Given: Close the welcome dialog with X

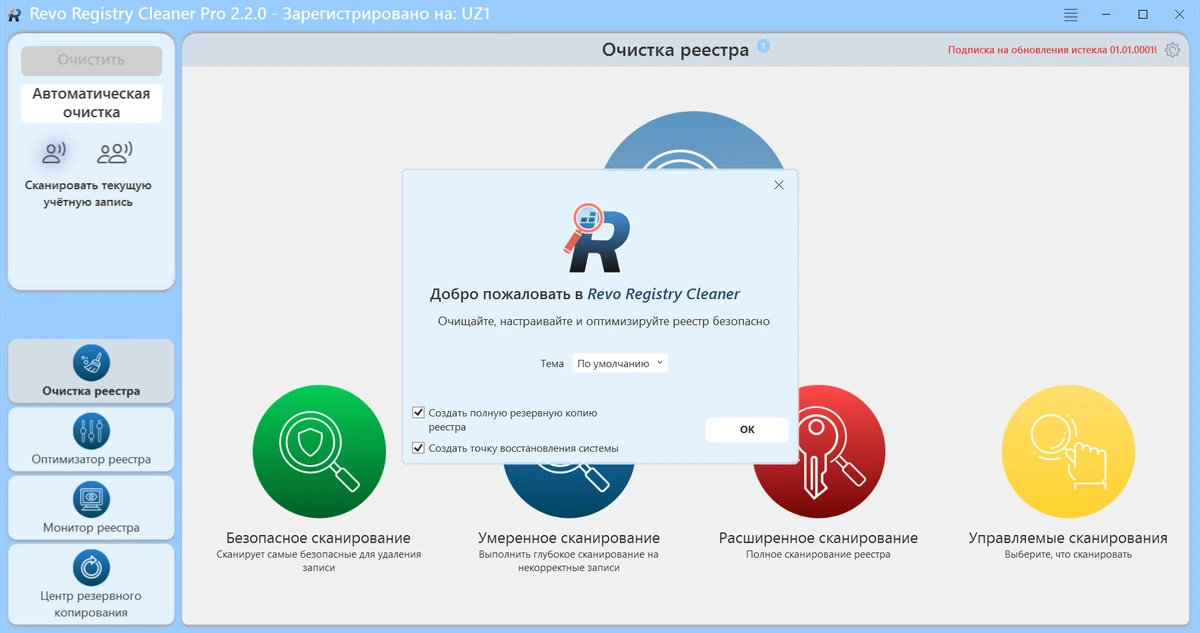Looking at the screenshot, I should [779, 185].
